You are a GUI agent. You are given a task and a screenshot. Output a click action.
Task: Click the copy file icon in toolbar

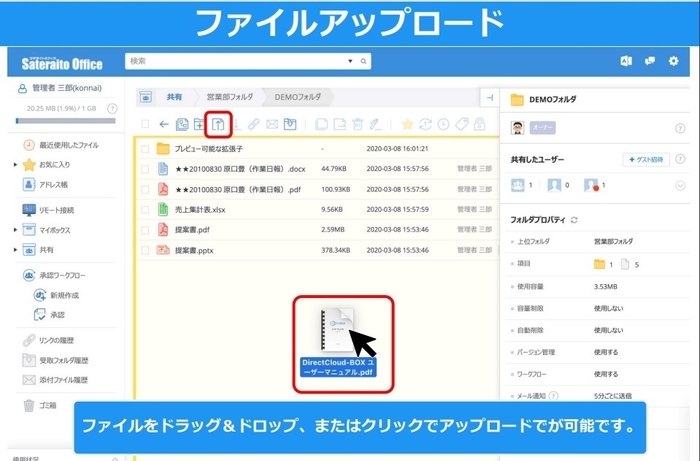321,124
